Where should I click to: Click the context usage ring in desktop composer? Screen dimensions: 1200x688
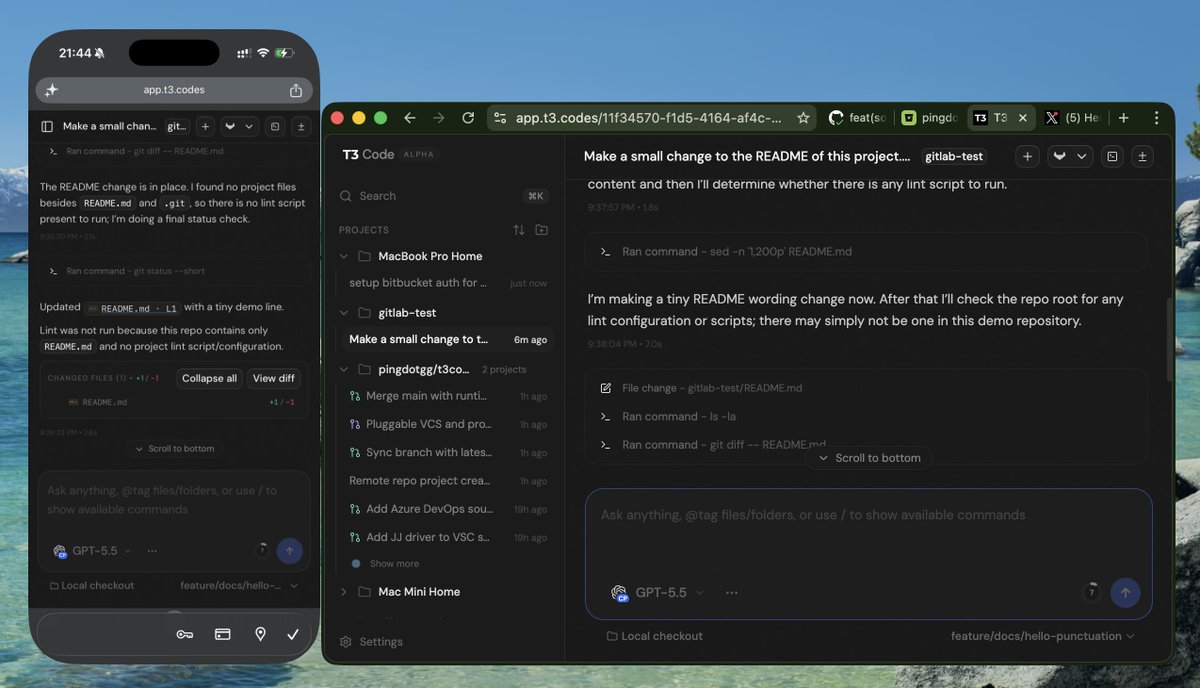point(1091,592)
